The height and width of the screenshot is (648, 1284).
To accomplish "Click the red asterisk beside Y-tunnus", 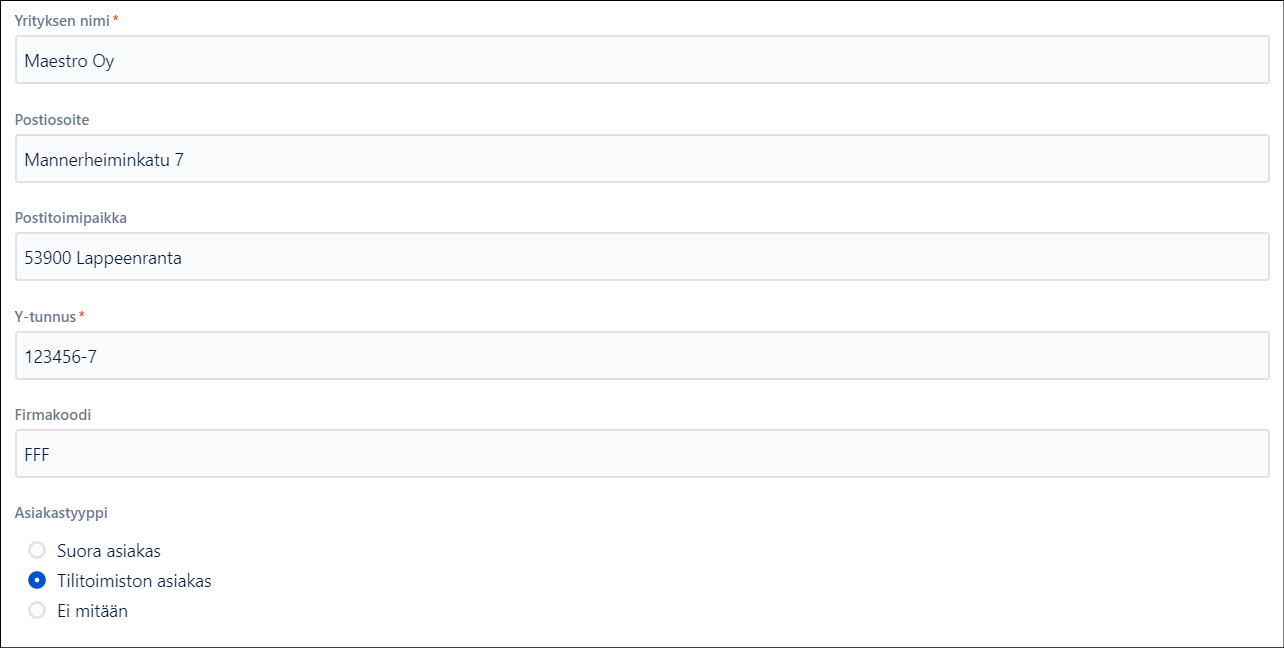I will 82,315.
